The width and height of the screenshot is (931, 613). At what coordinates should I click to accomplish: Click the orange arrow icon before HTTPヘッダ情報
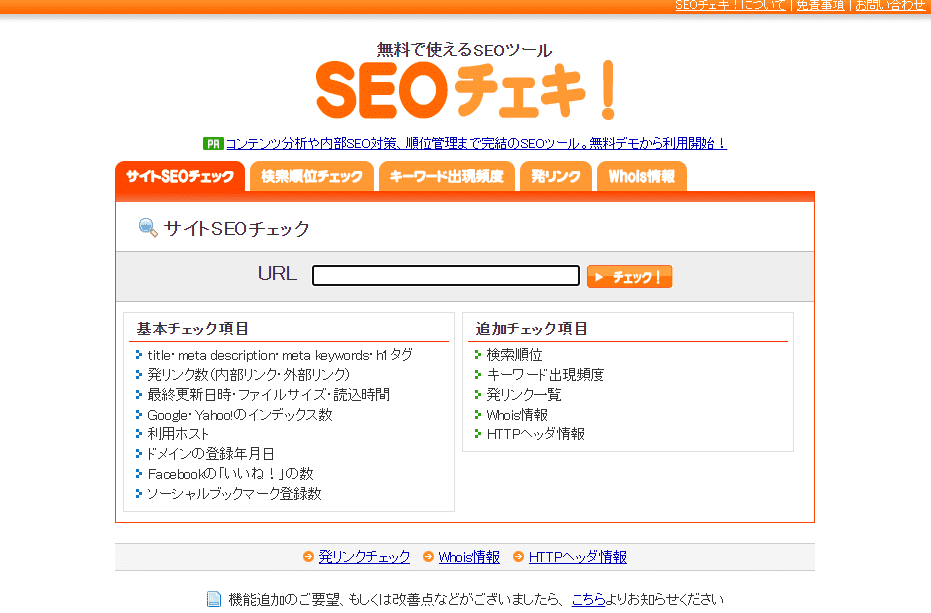518,557
